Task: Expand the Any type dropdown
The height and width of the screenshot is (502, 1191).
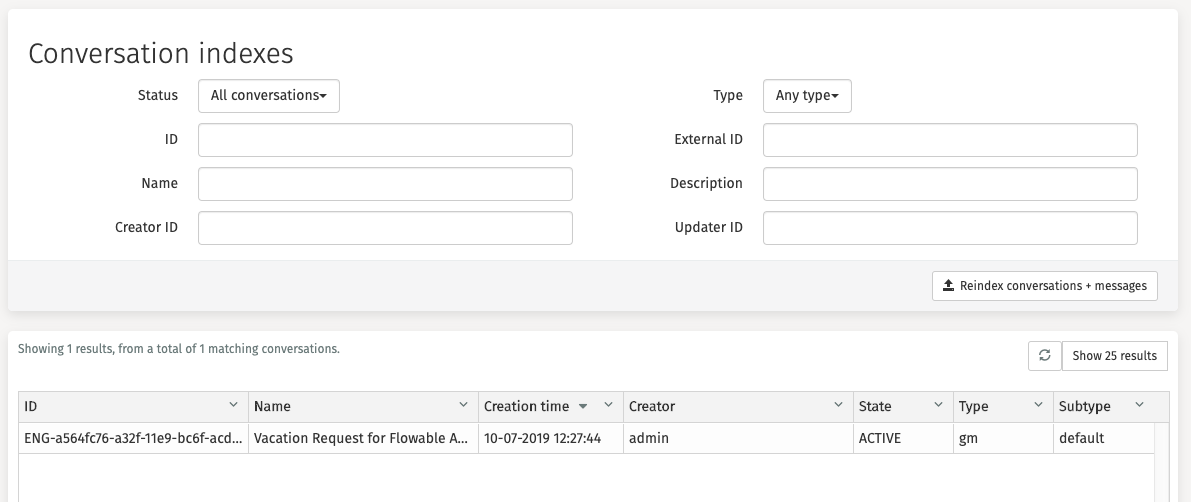Action: [806, 96]
